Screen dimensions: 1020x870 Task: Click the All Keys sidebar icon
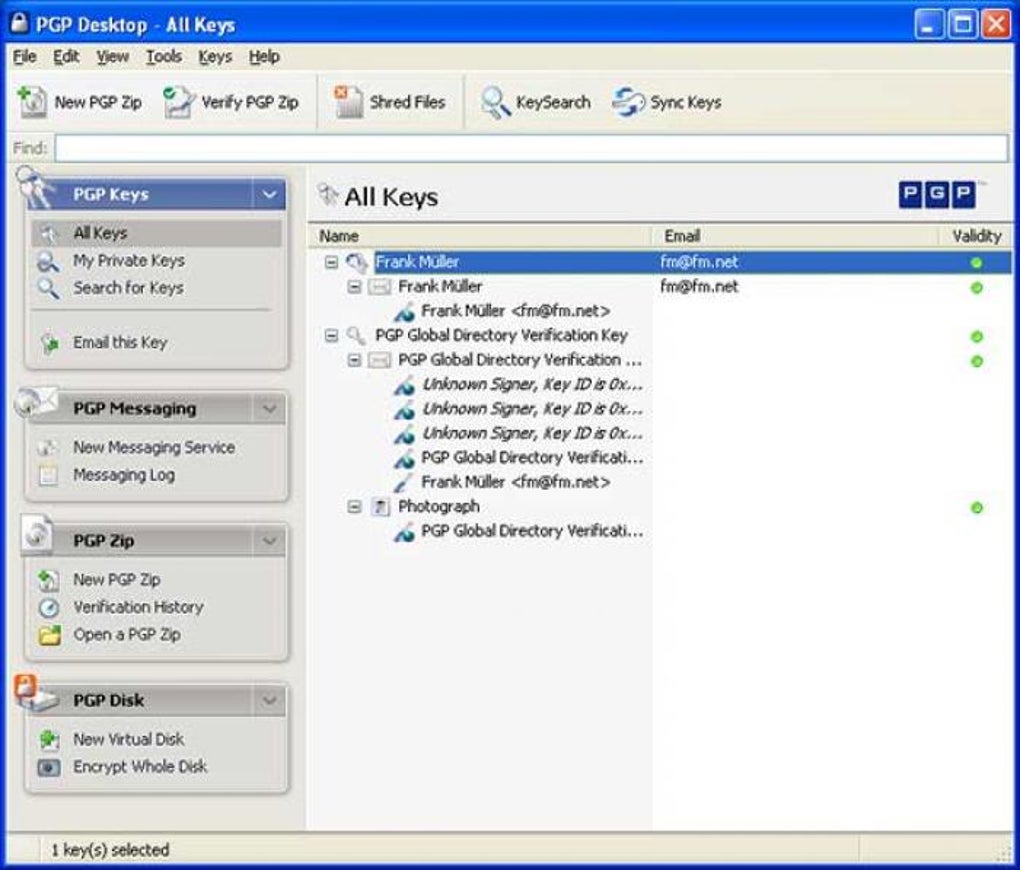(49, 233)
